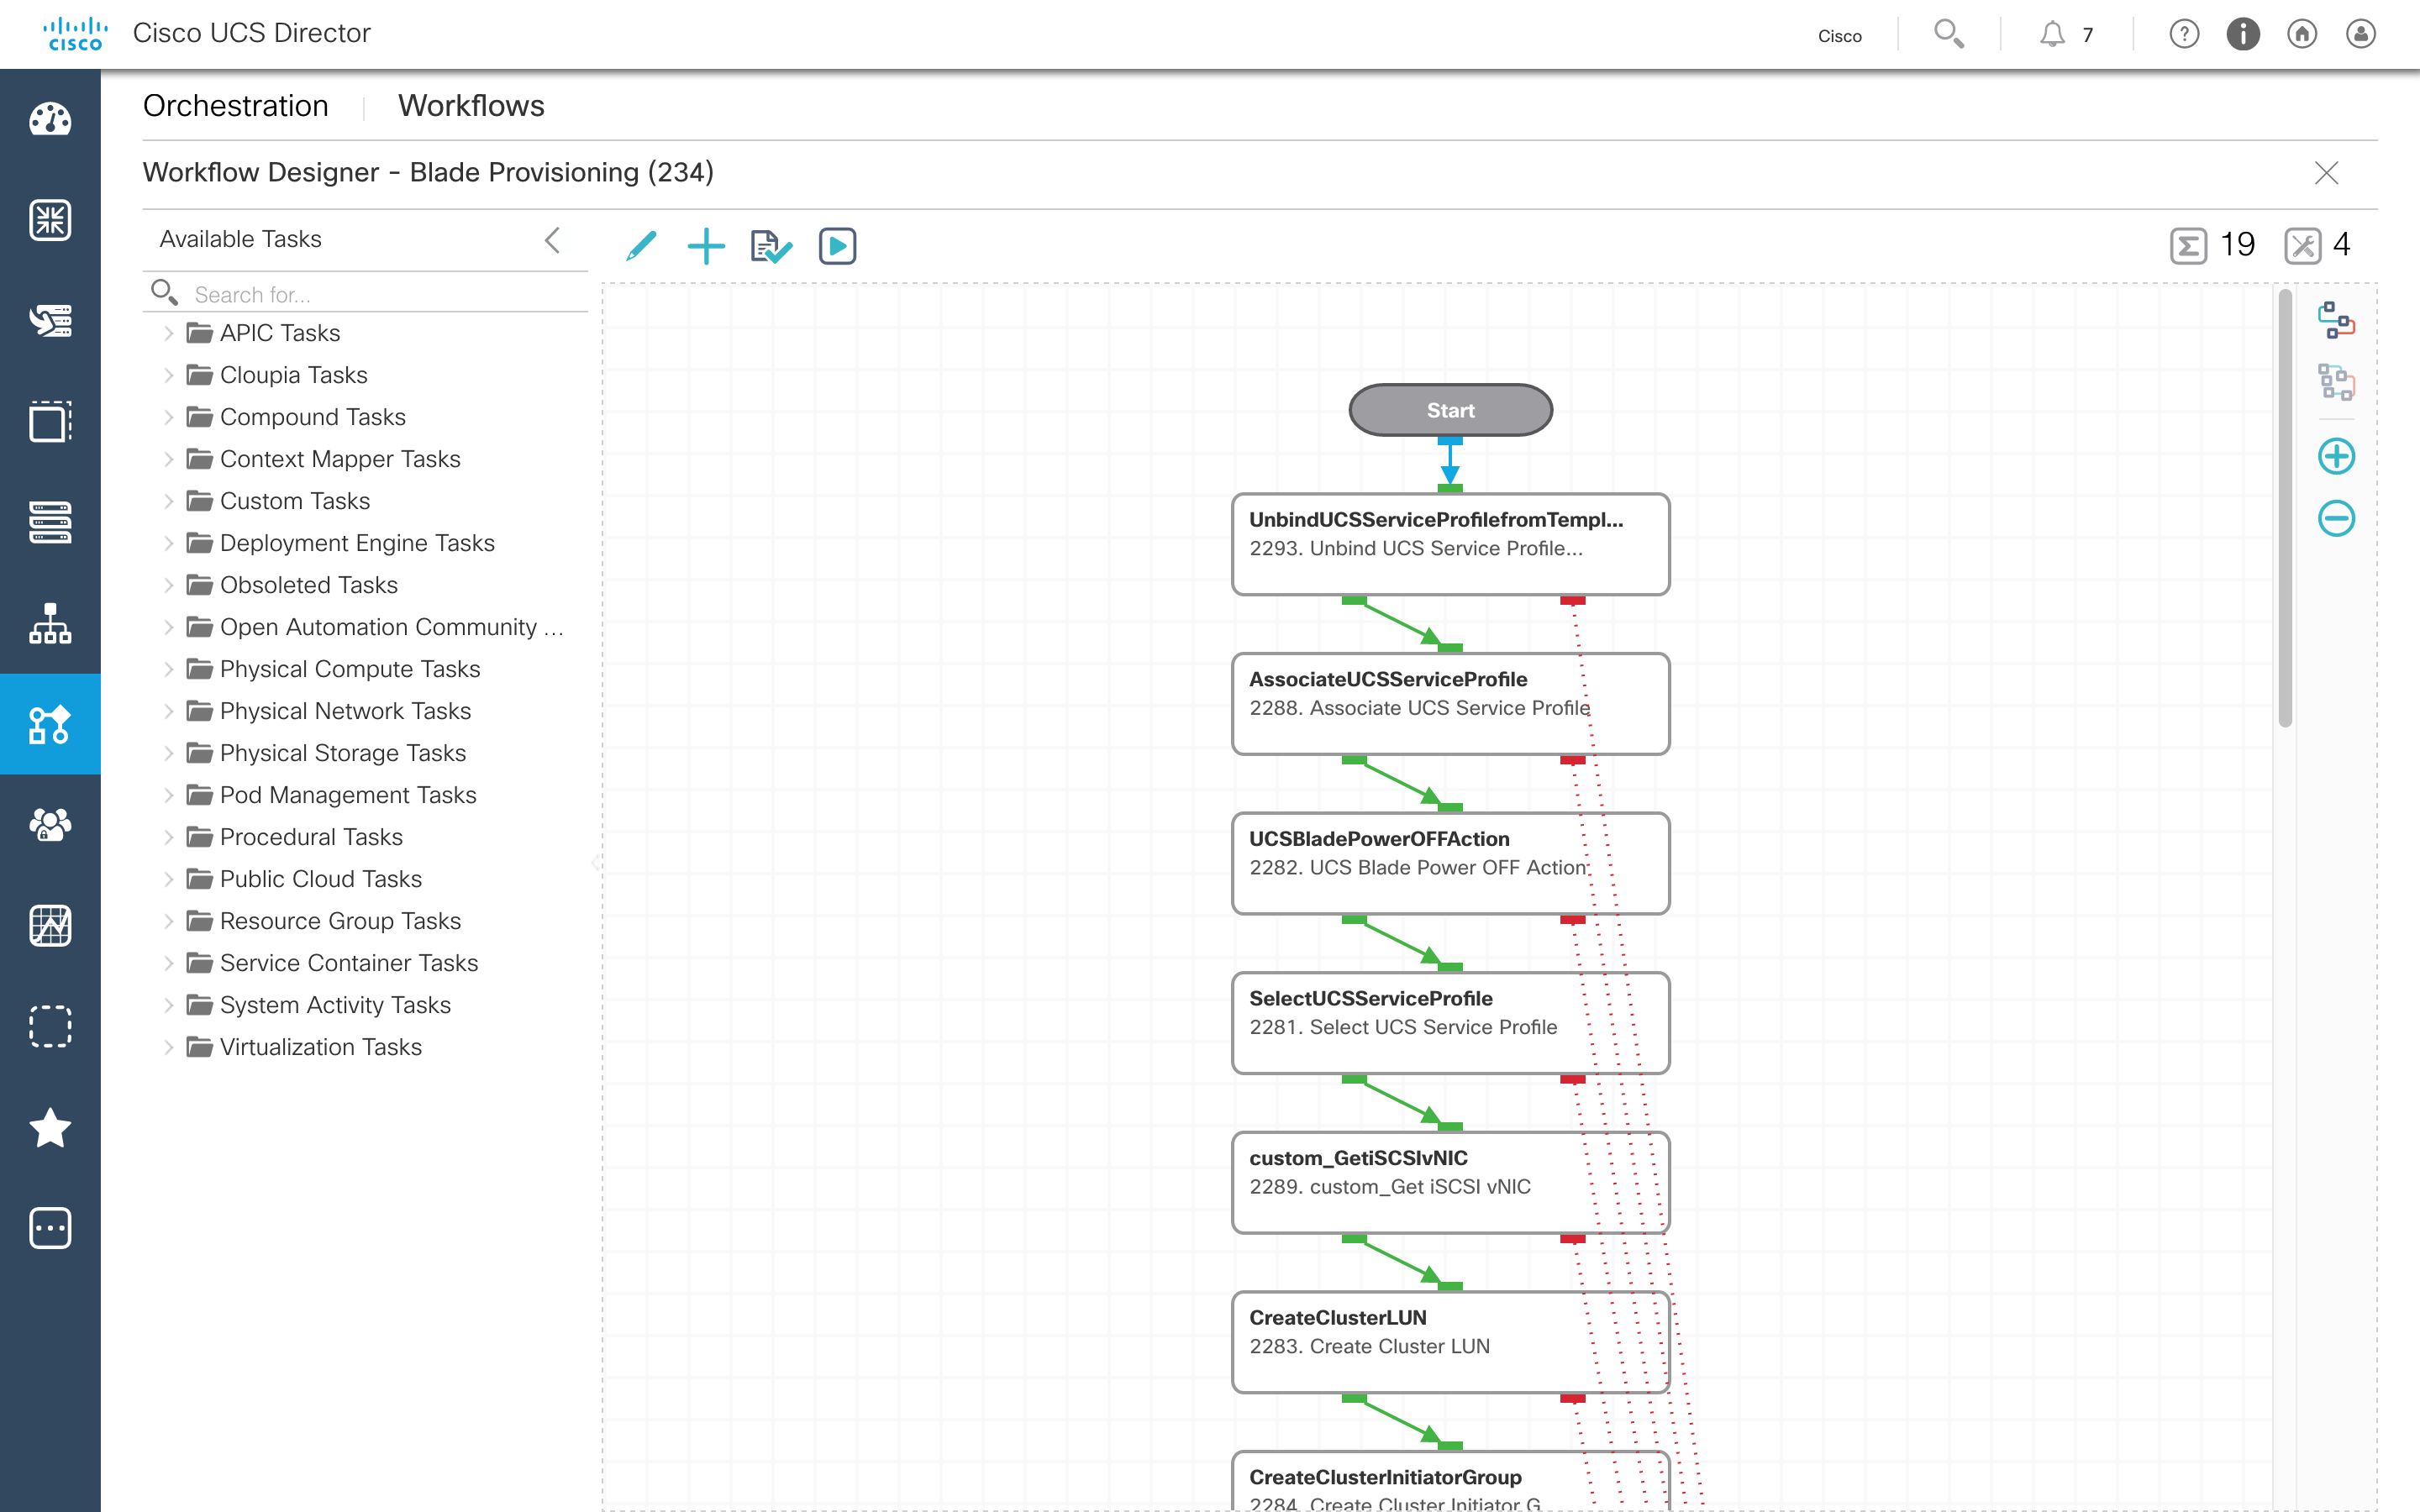Open the dashboard icon in the left sidebar
Viewport: 2420px width, 1512px height.
pos(50,119)
